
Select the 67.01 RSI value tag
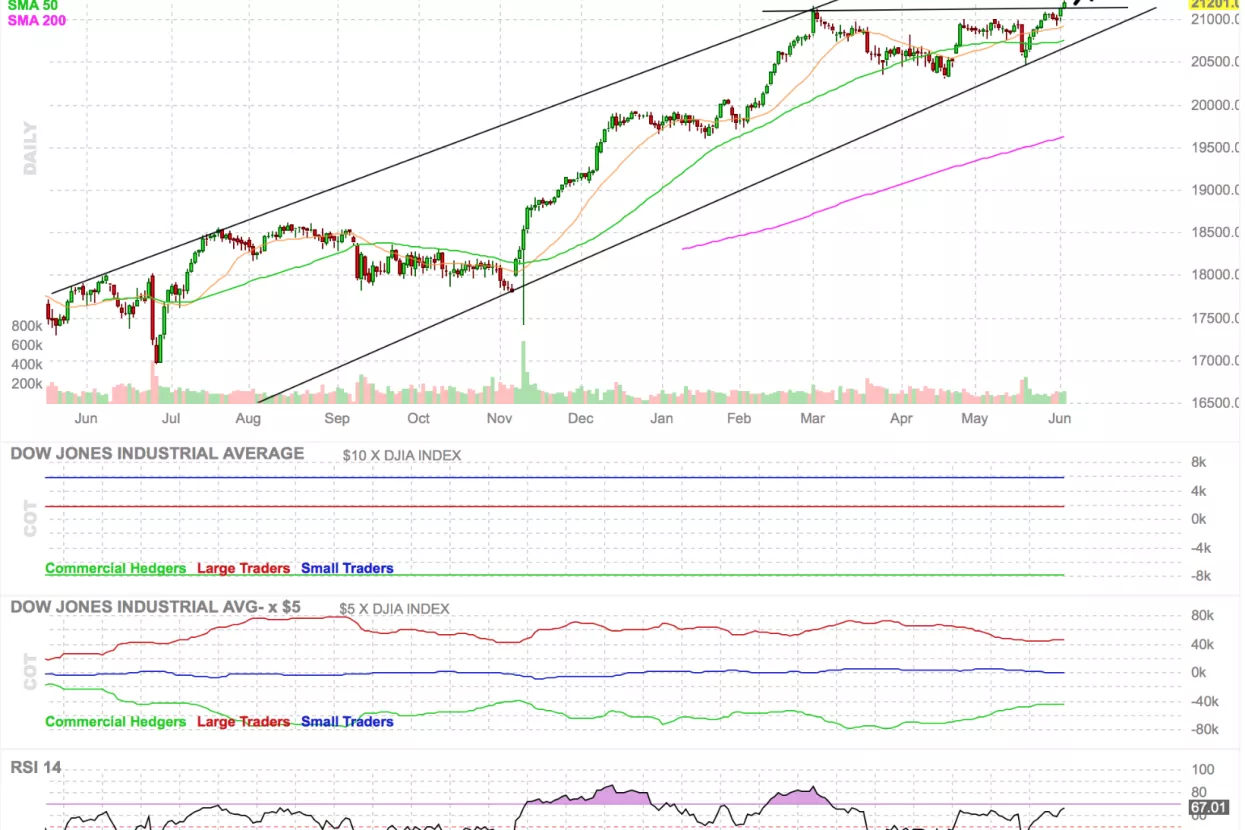click(1207, 806)
